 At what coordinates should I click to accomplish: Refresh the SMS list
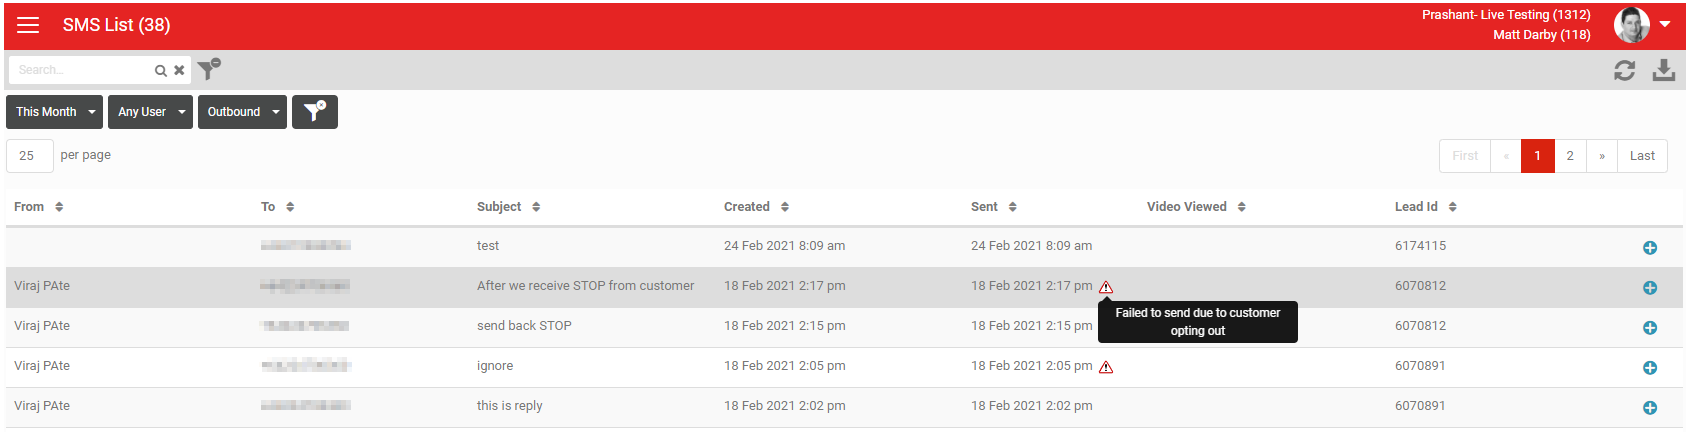tap(1625, 70)
